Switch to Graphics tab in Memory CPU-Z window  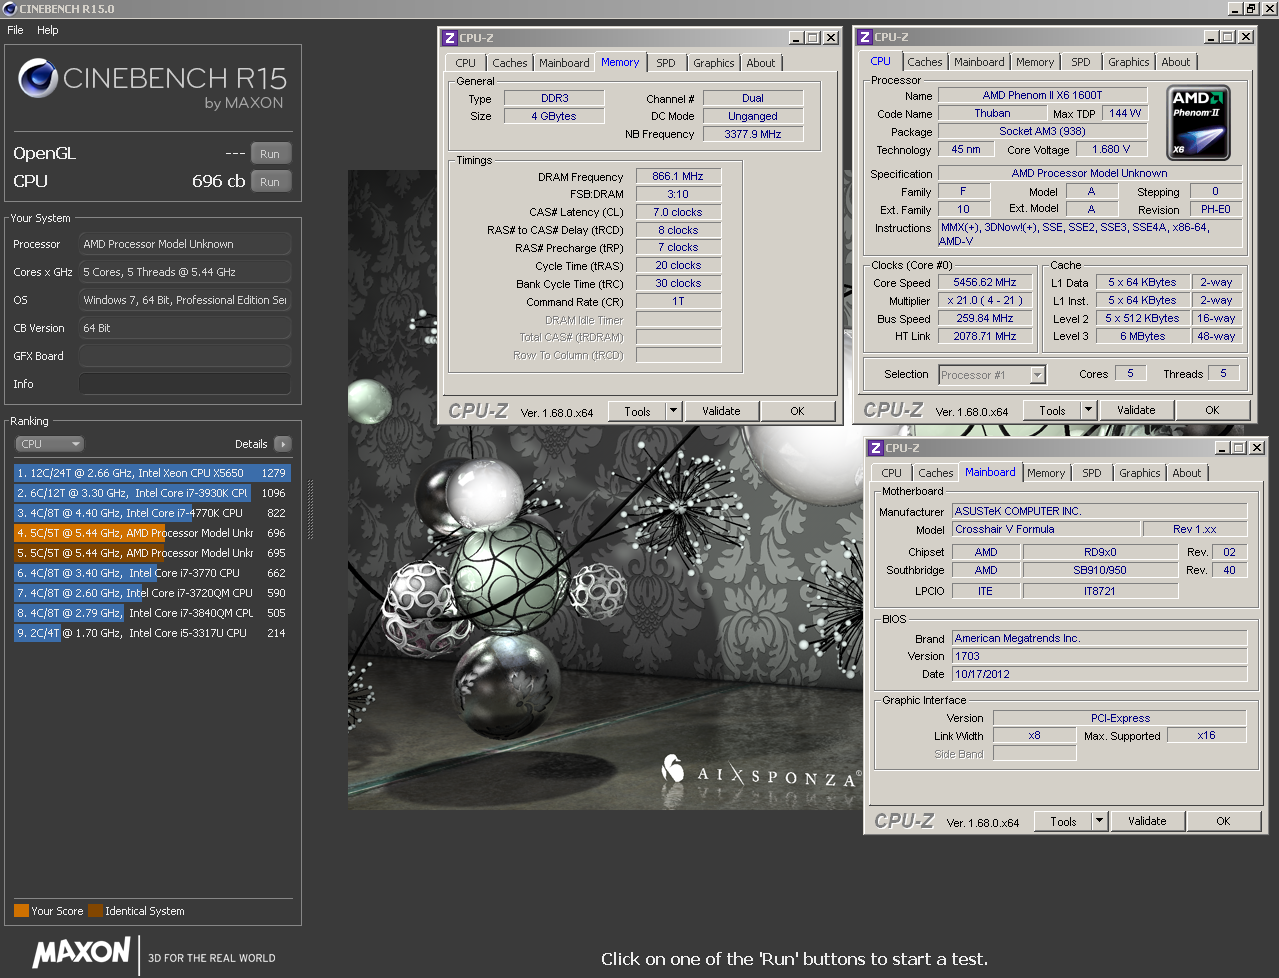pyautogui.click(x=714, y=63)
